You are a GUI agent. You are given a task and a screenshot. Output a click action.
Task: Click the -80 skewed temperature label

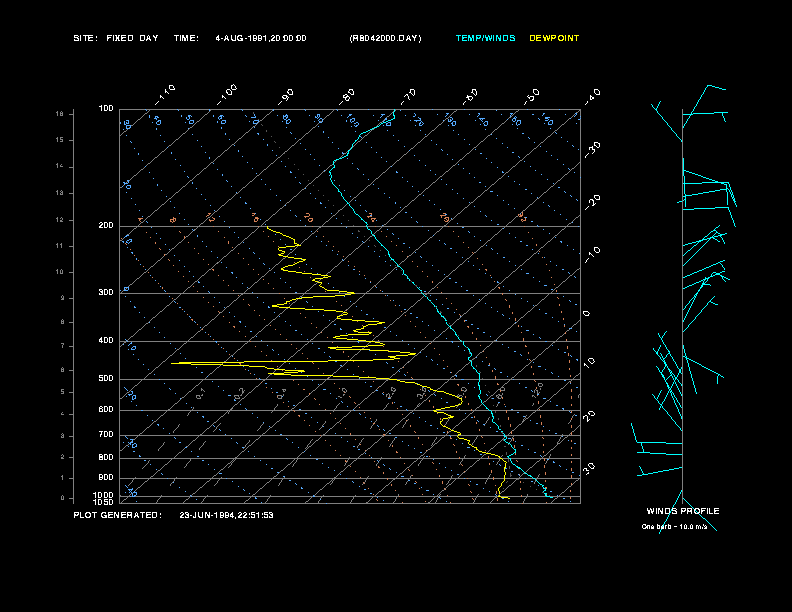tap(347, 96)
